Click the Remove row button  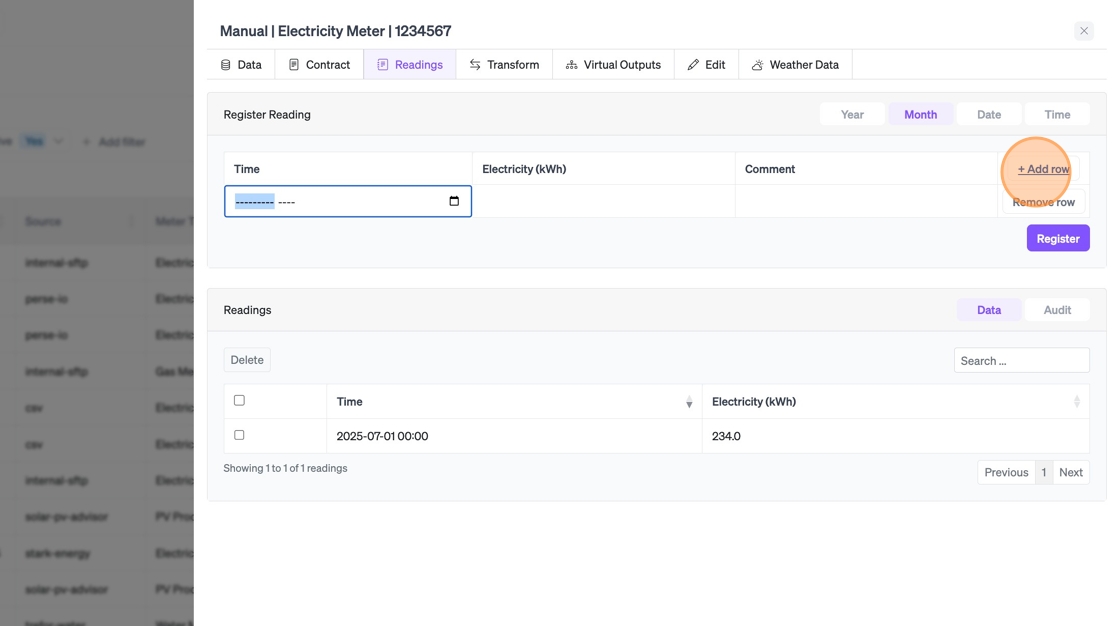coord(1043,202)
